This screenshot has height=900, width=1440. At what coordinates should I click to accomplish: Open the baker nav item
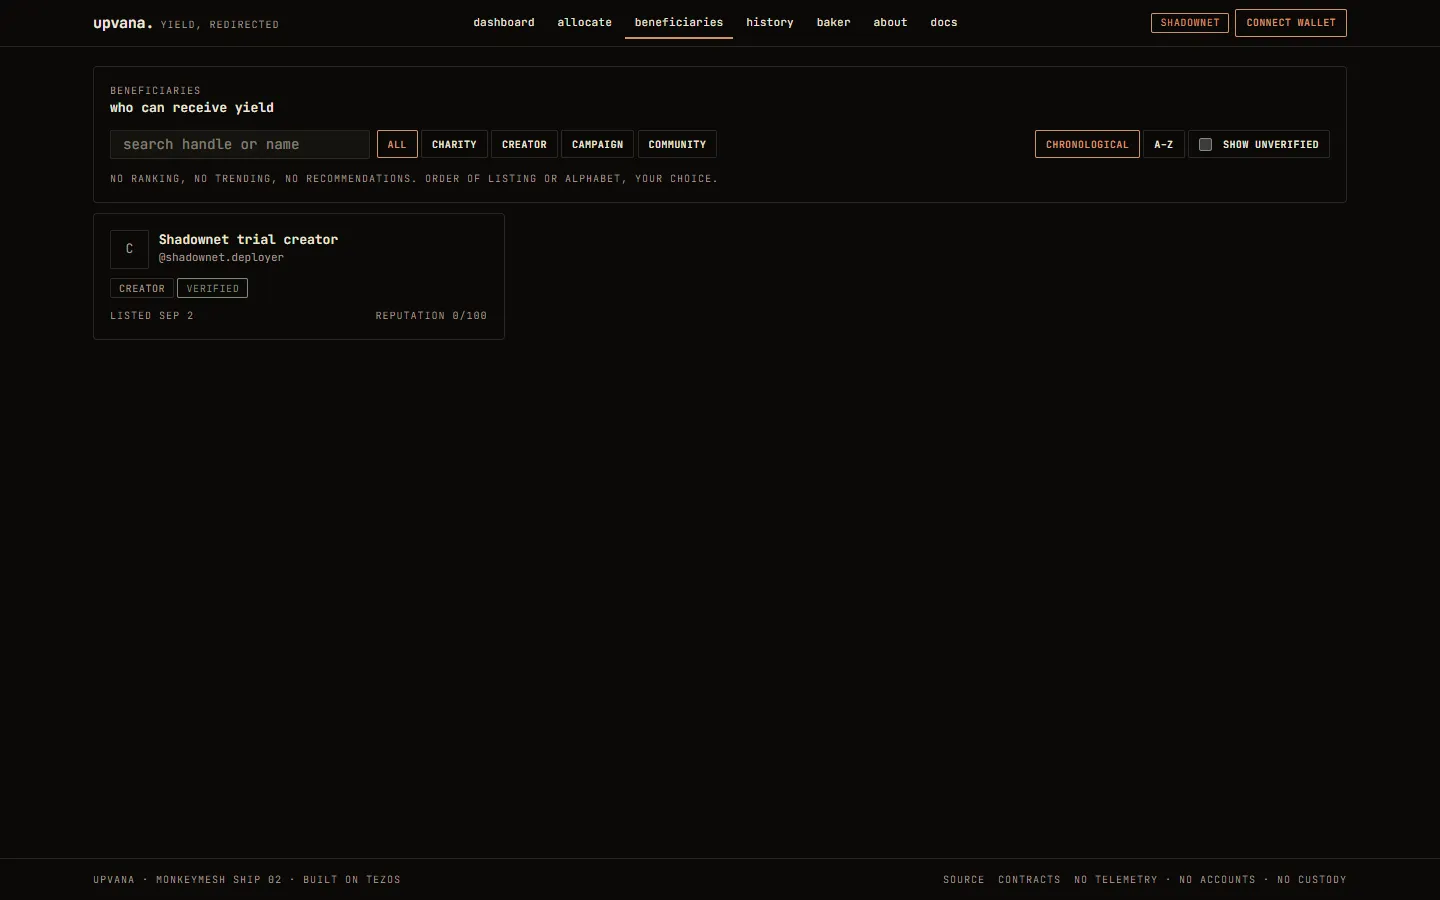tap(833, 22)
